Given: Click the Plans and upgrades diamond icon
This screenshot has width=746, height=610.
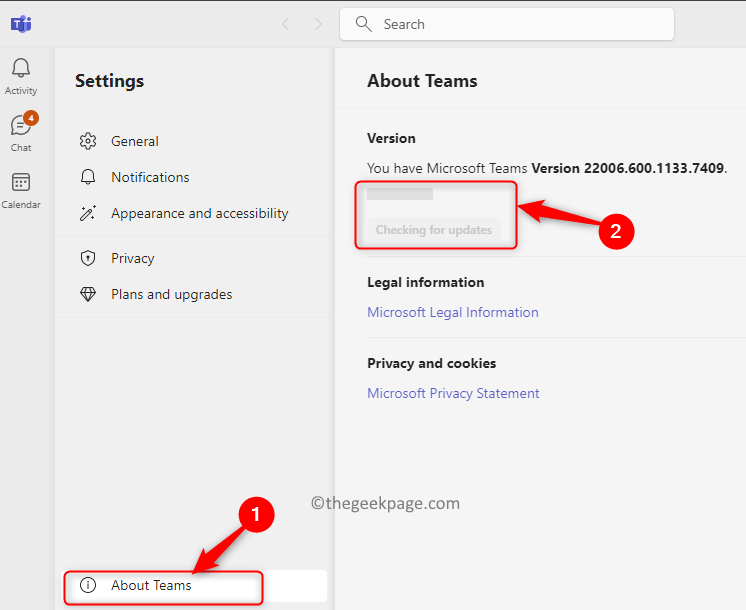Looking at the screenshot, I should pos(88,295).
